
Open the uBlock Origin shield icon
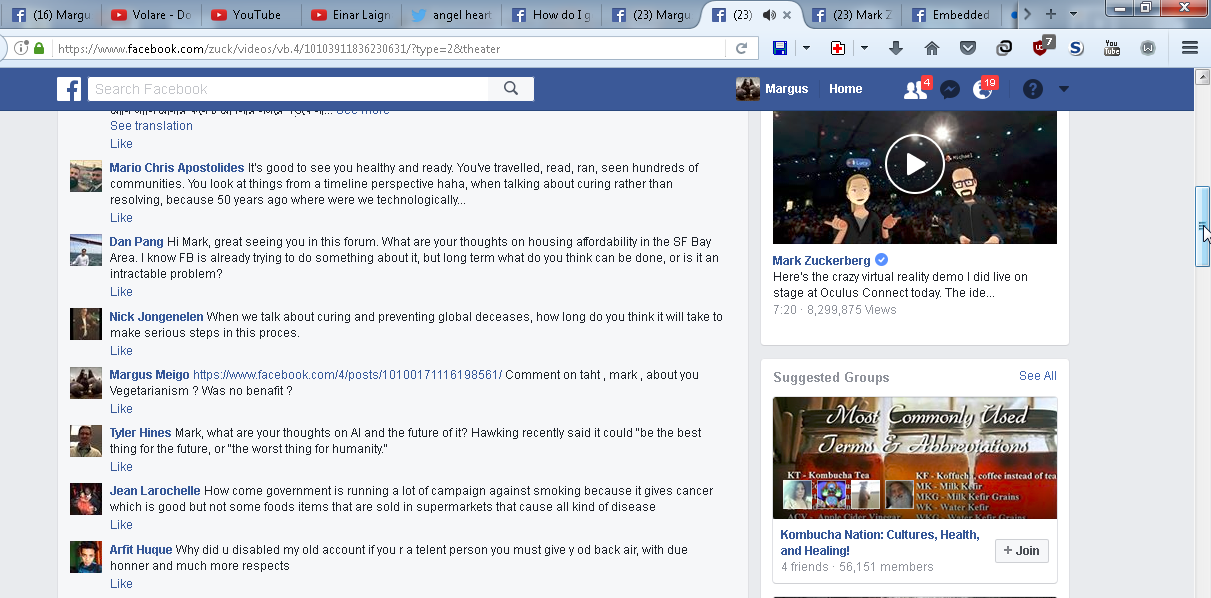[x=1041, y=47]
